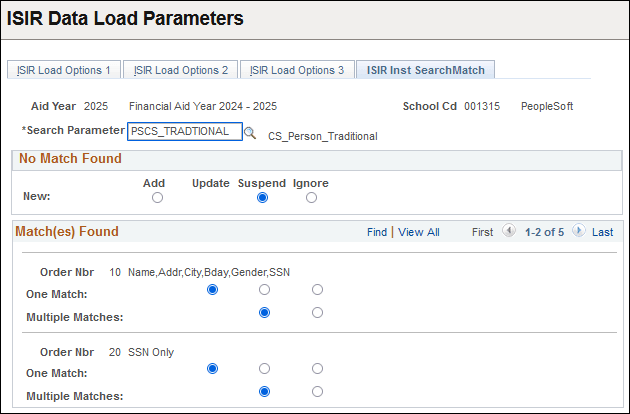Open ISIR Load Options 1 tab
The width and height of the screenshot is (630, 414).
pyautogui.click(x=64, y=70)
